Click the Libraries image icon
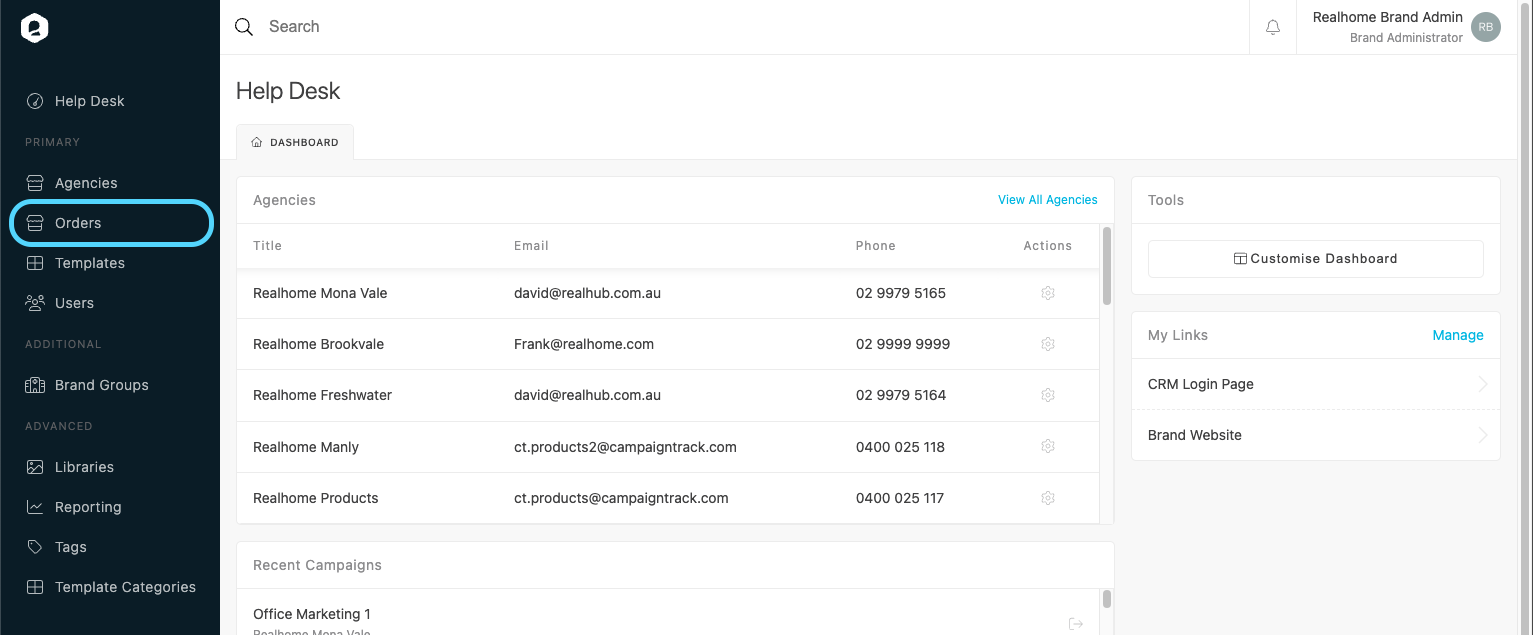1533x635 pixels. pos(35,467)
